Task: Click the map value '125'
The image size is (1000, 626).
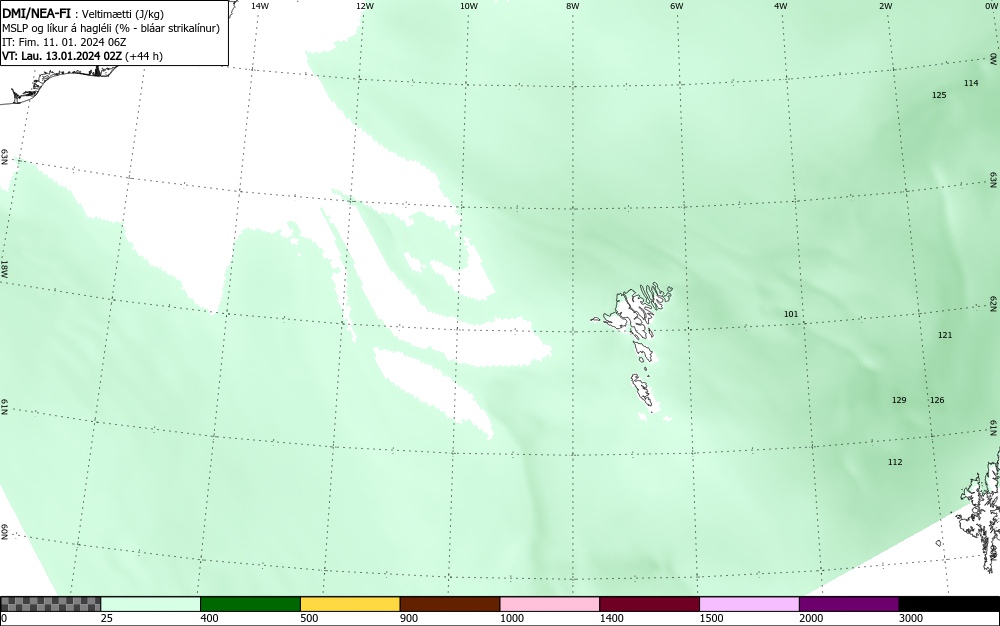Action: [939, 95]
